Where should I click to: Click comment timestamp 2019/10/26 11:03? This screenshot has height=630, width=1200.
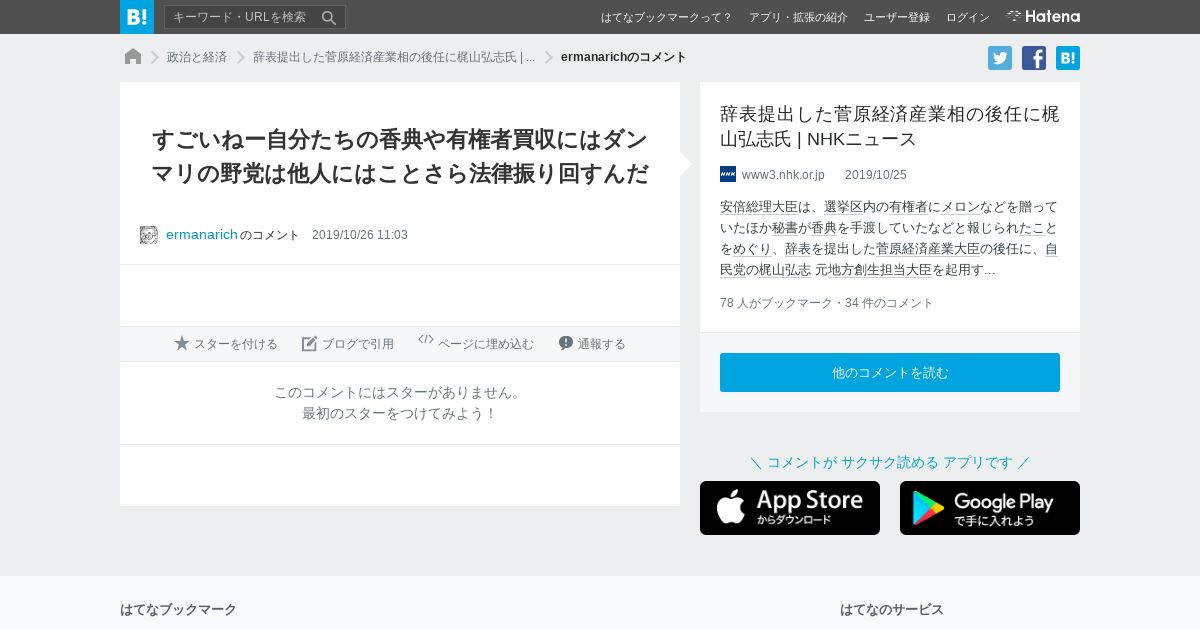point(360,235)
